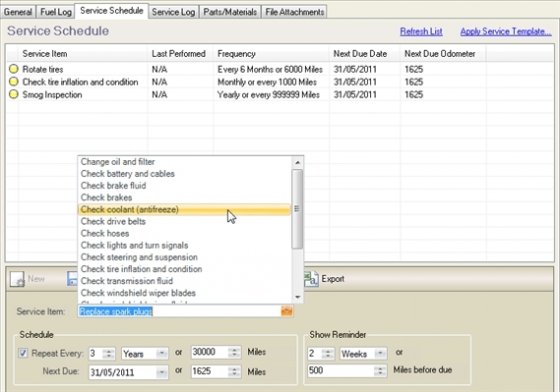Click the New button label

click(36, 279)
